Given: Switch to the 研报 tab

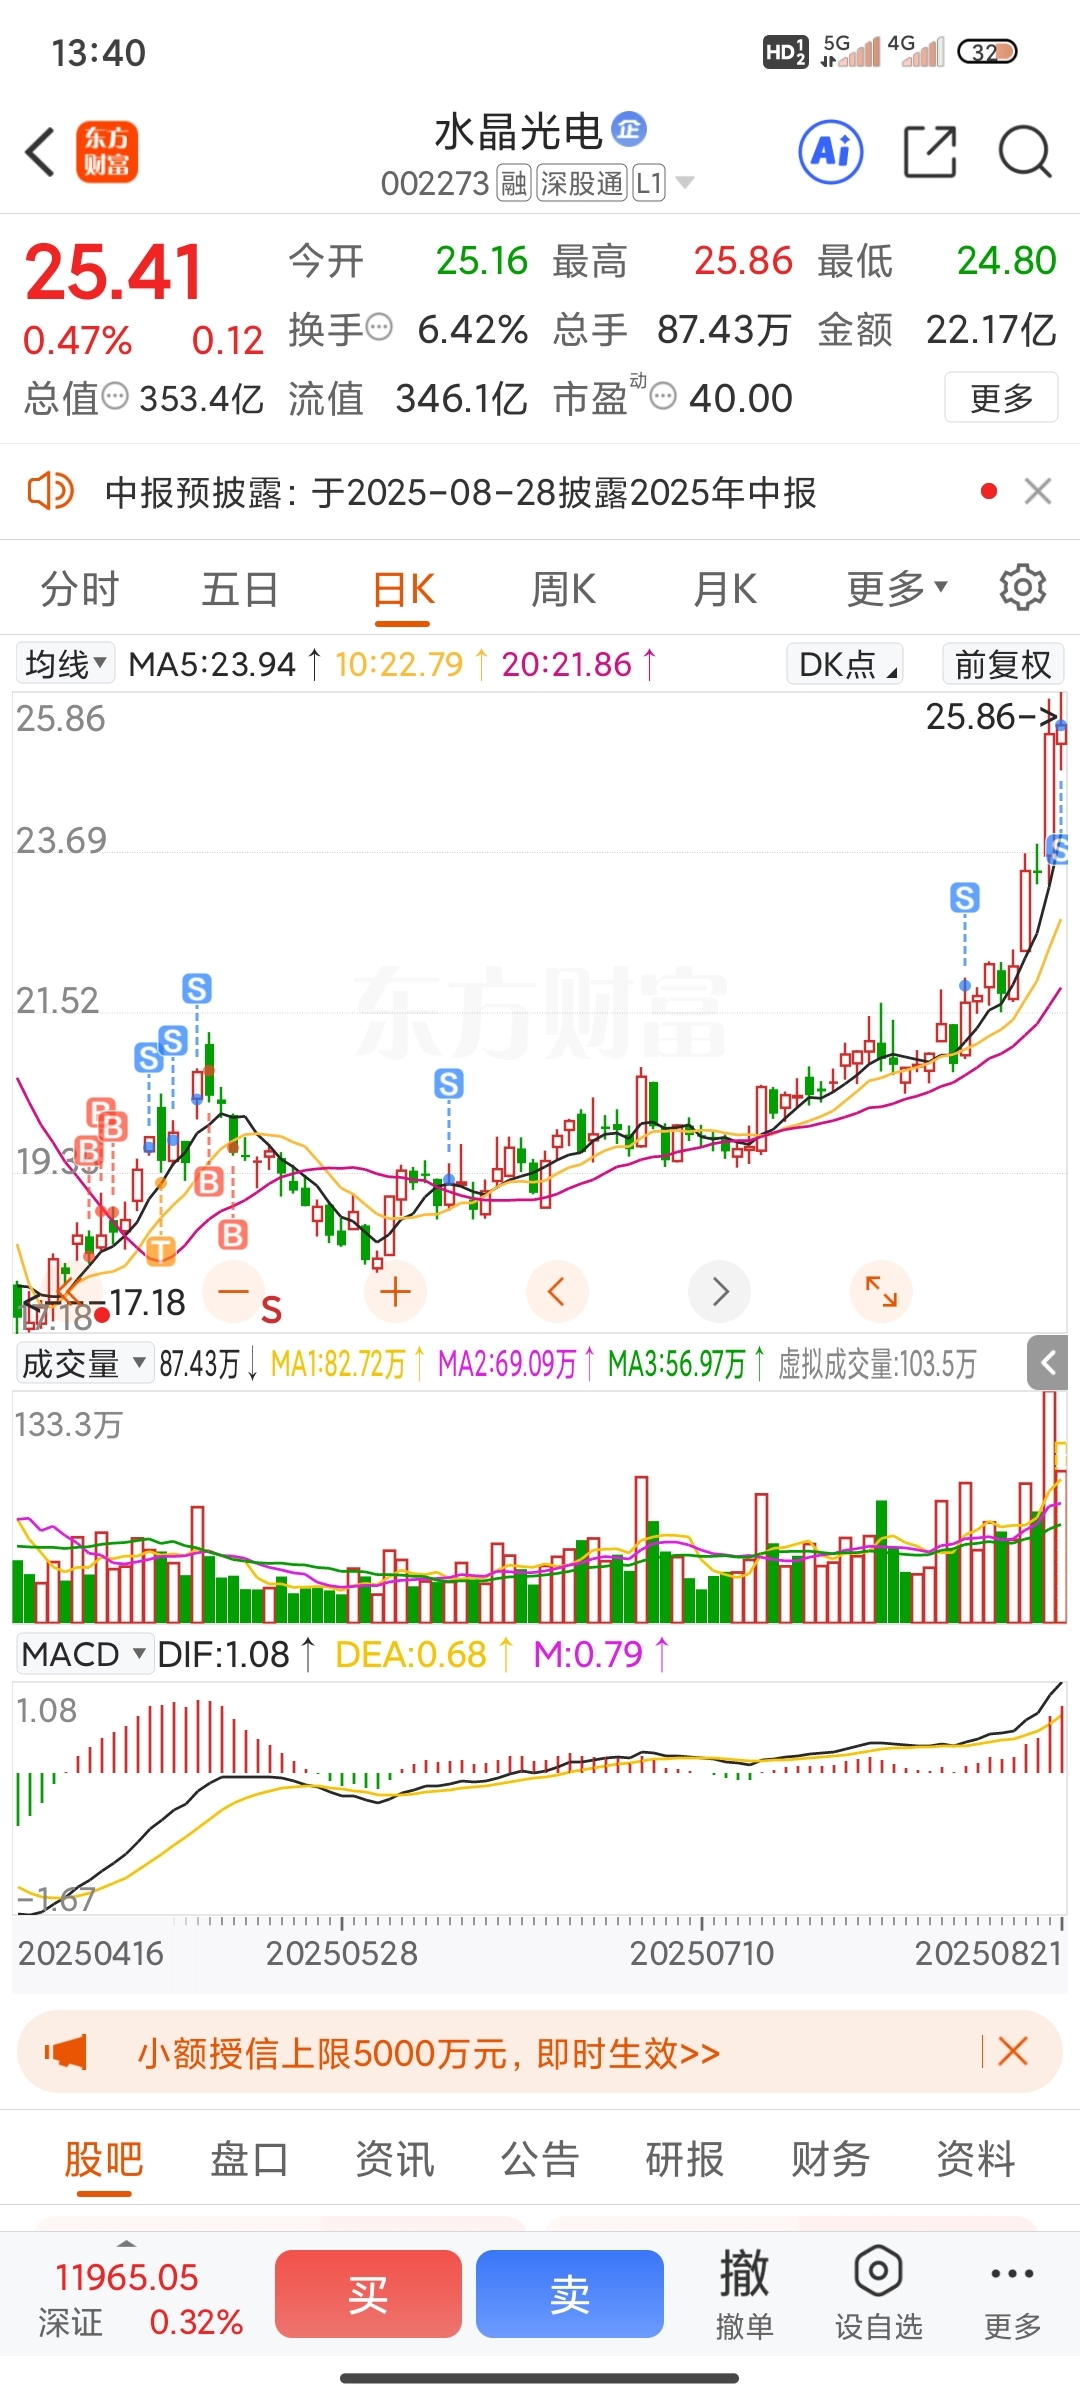Looking at the screenshot, I should 685,2159.
